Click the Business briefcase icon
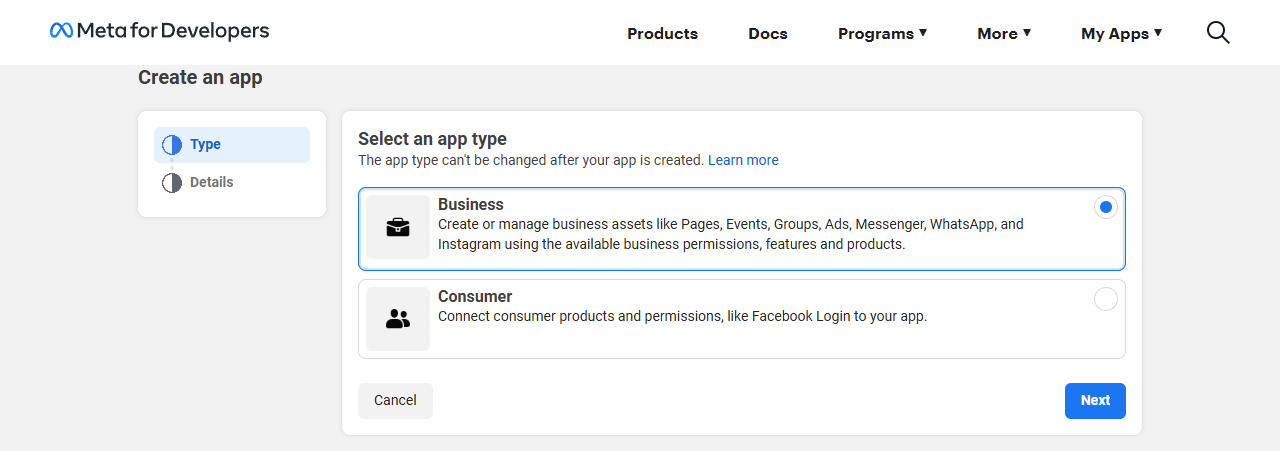 398,228
